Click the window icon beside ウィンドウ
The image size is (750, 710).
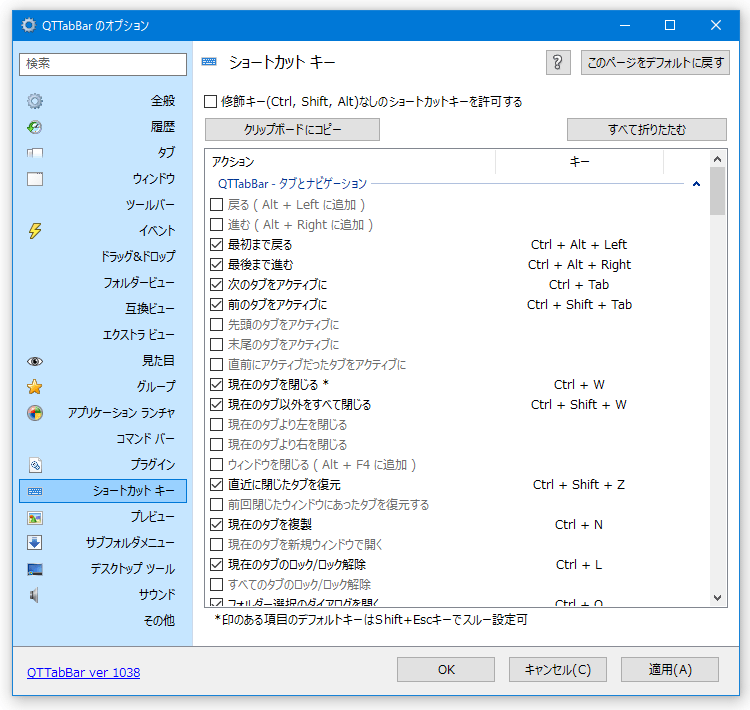[35, 179]
